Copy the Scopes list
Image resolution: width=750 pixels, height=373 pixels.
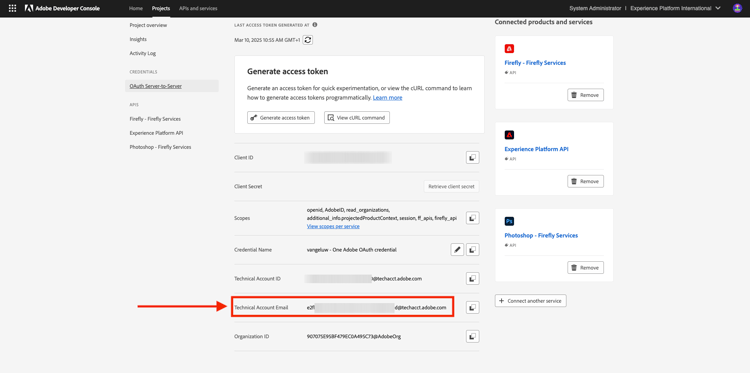pyautogui.click(x=473, y=218)
